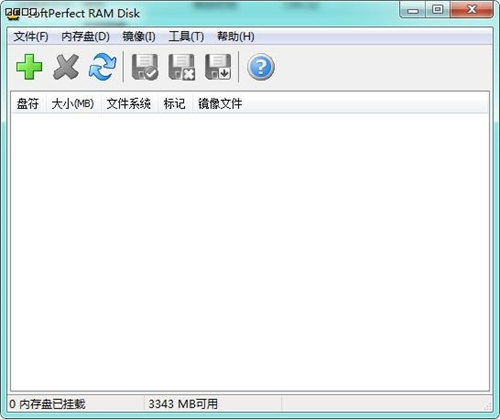500x419 pixels.
Task: Click the empty disk list area
Action: click(250, 252)
